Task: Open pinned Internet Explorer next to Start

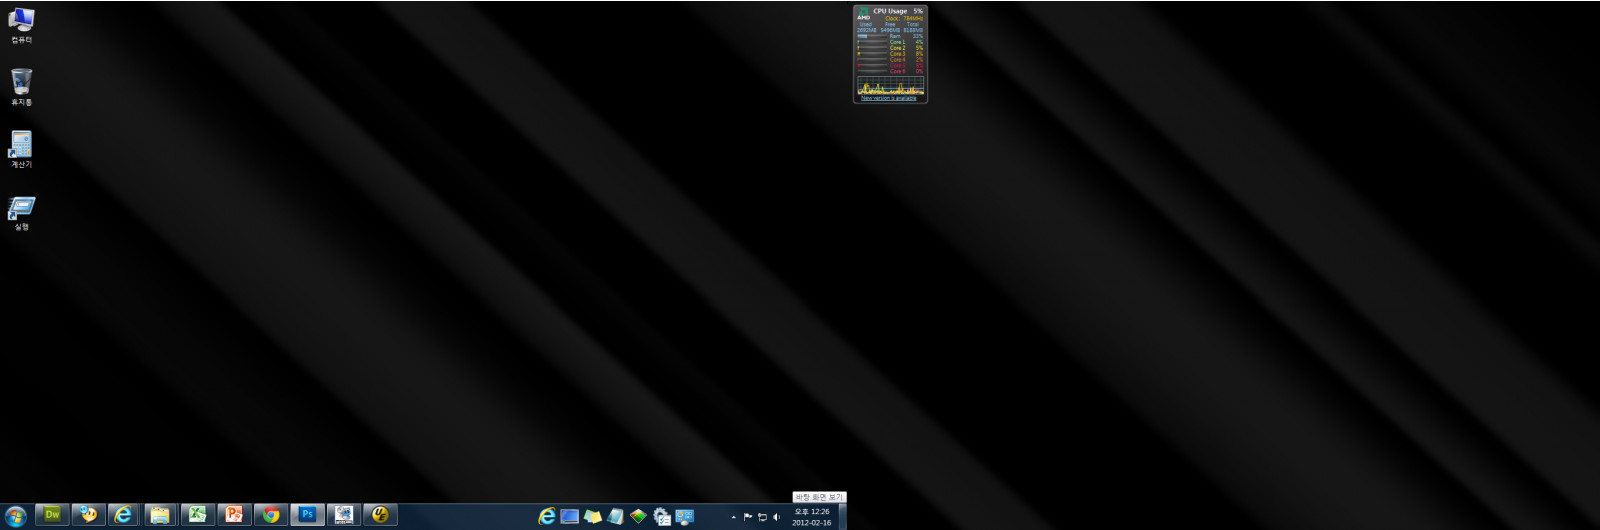Action: point(123,515)
